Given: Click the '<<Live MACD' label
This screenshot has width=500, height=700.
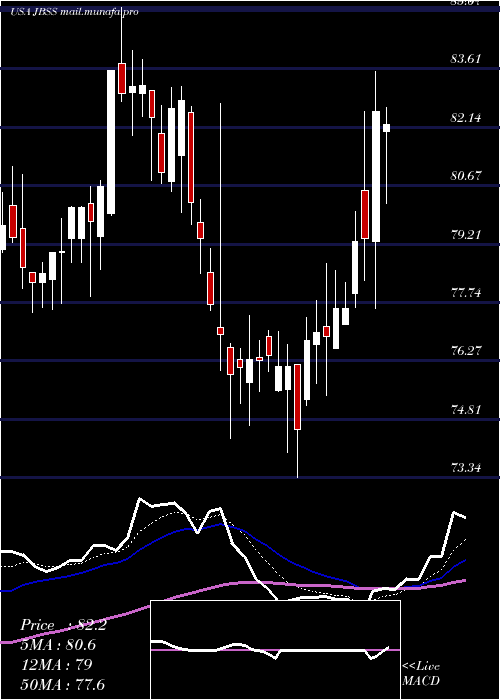Looking at the screenshot, I should (x=421, y=674).
